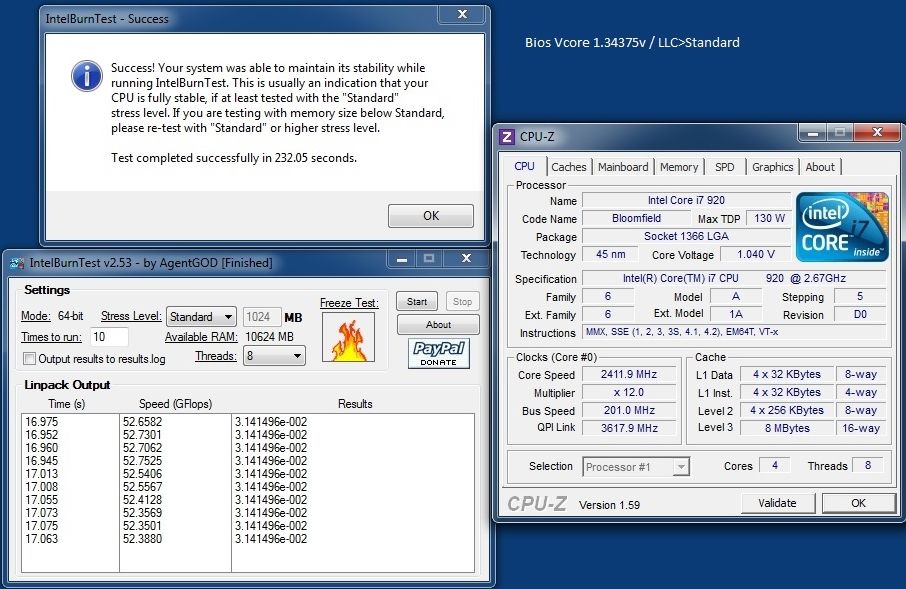This screenshot has height=589, width=906.
Task: Click the 1.040 V core voltage value
Action: pos(755,254)
